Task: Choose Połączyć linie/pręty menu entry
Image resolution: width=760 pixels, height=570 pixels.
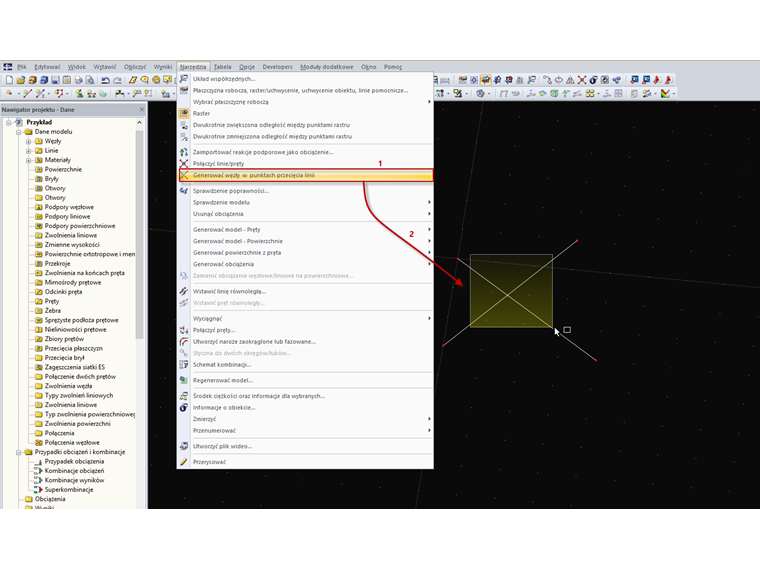Action: click(306, 163)
